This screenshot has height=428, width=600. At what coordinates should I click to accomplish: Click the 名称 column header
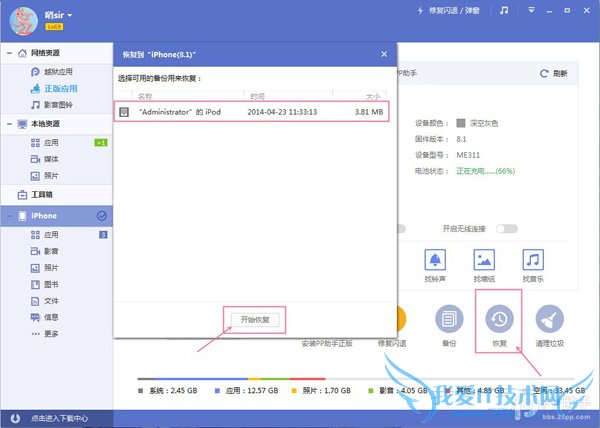[145, 96]
